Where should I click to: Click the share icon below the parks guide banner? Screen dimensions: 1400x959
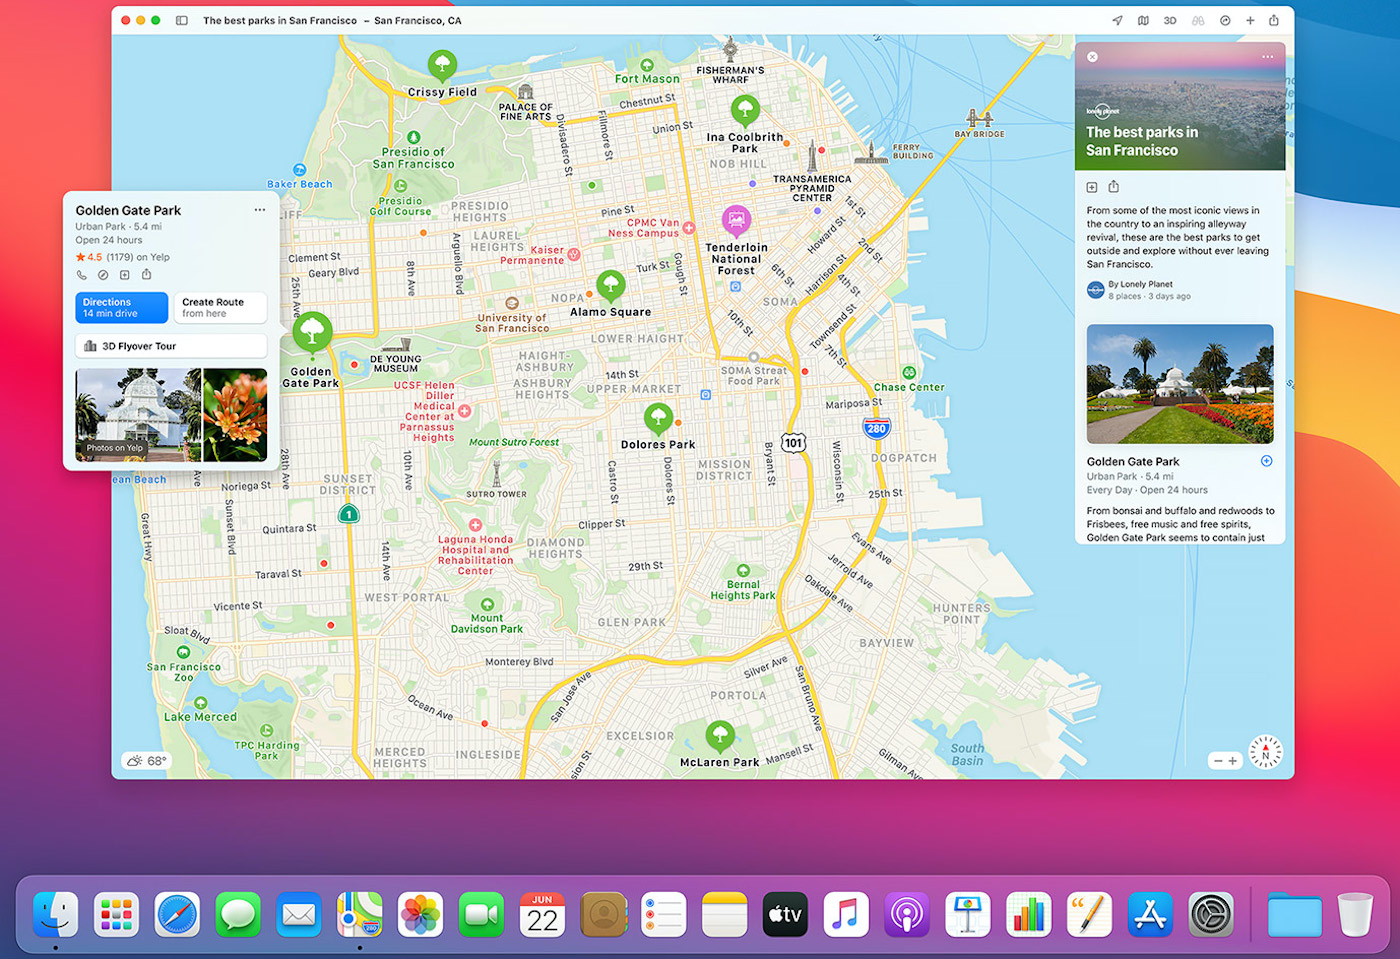coord(1113,186)
